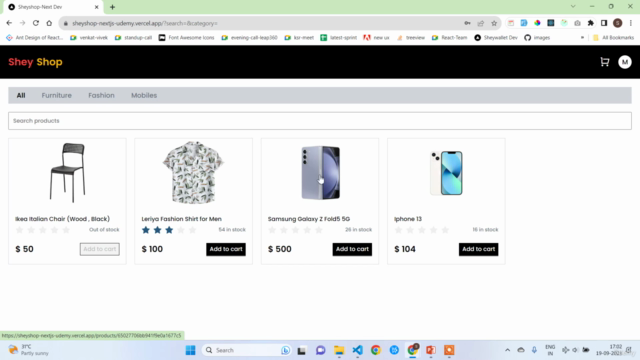Open File Explorer from the taskbar
The height and width of the screenshot is (360, 640).
coord(339,350)
